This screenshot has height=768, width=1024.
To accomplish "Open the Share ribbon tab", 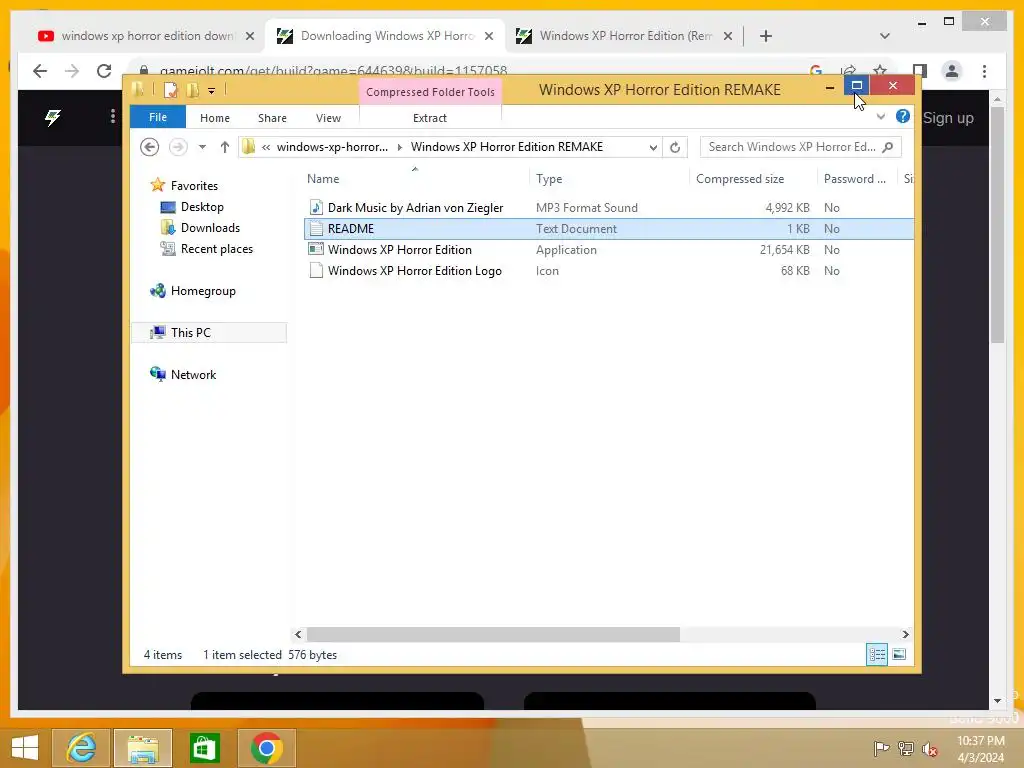I will 272,118.
